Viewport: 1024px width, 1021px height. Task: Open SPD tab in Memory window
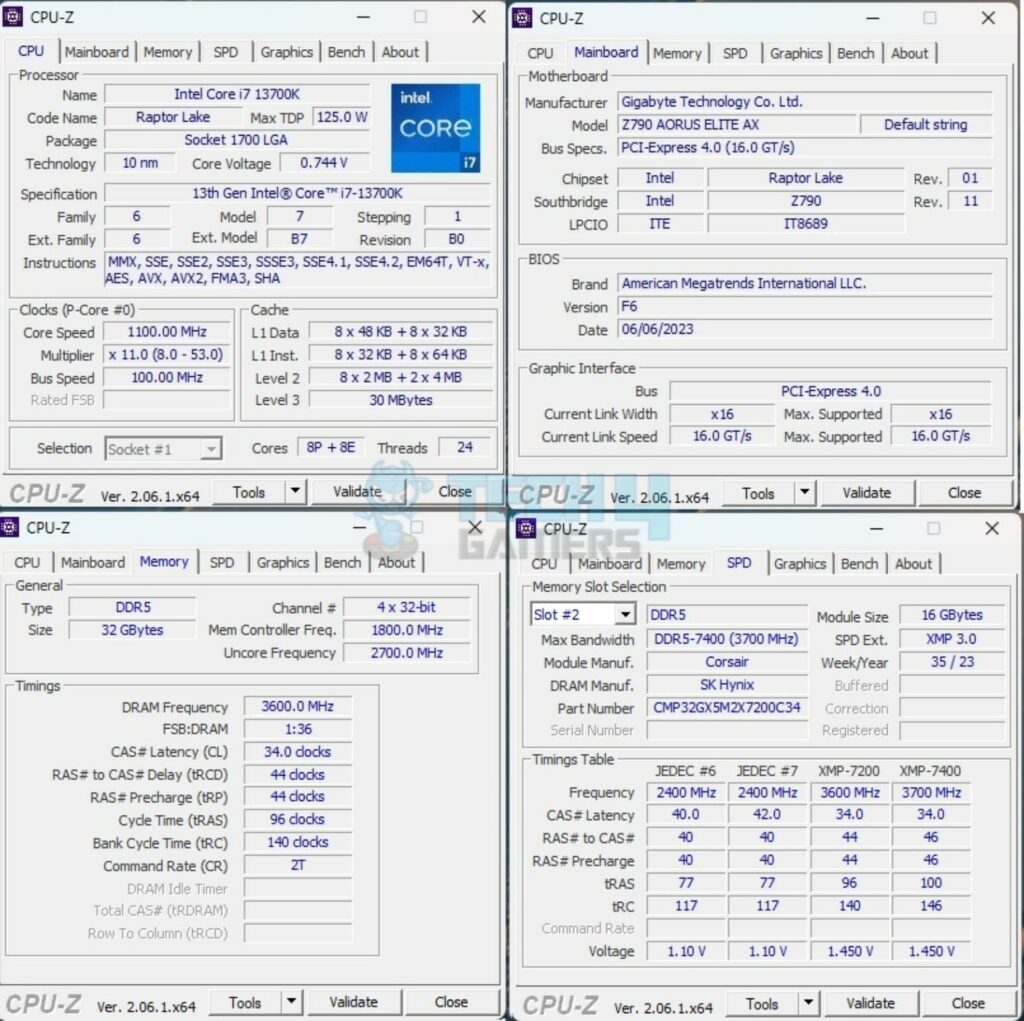coord(222,562)
